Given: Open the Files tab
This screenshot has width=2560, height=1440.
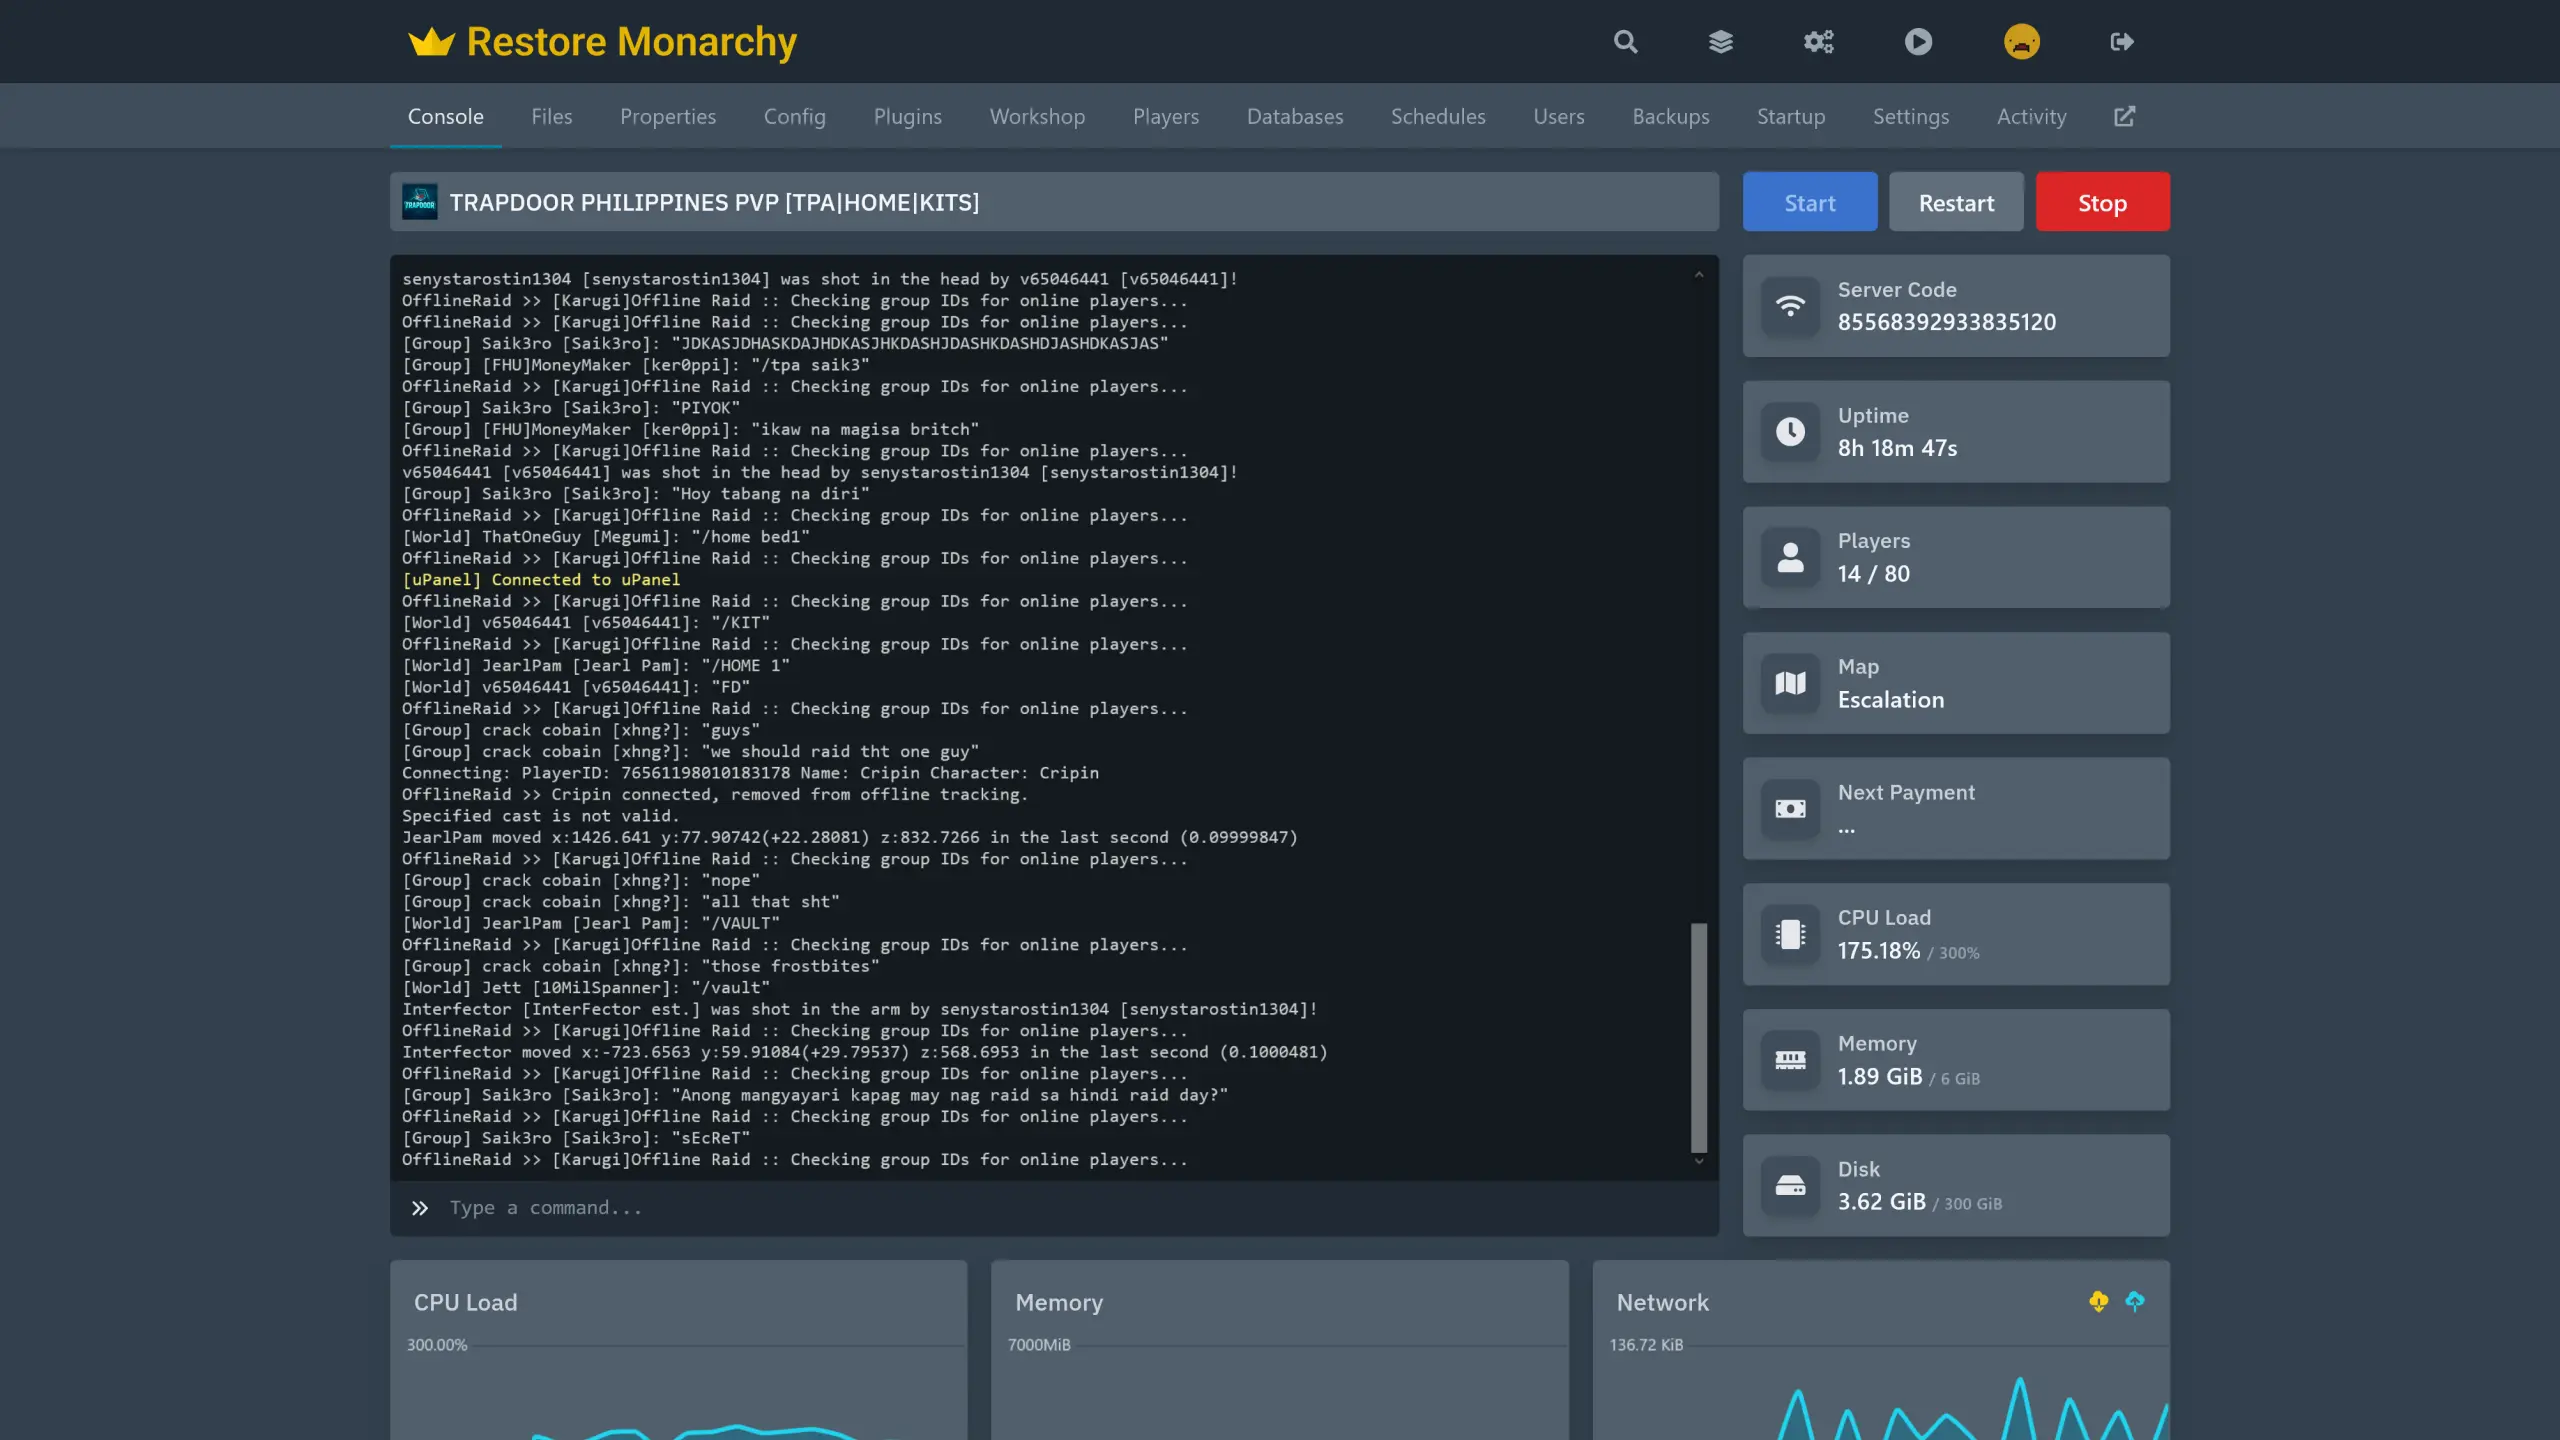Looking at the screenshot, I should (x=551, y=116).
